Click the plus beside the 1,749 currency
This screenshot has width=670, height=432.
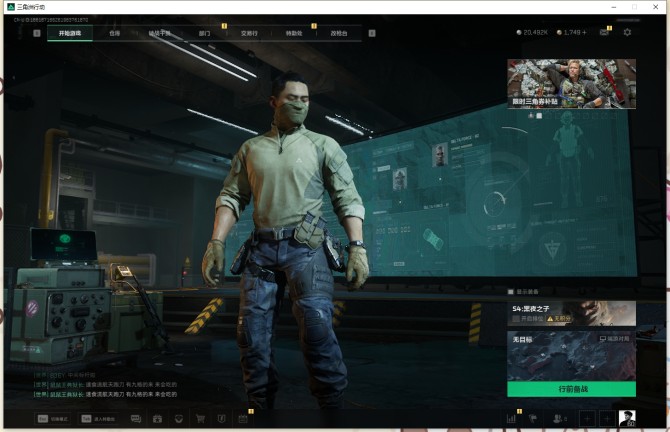pyautogui.click(x=584, y=32)
